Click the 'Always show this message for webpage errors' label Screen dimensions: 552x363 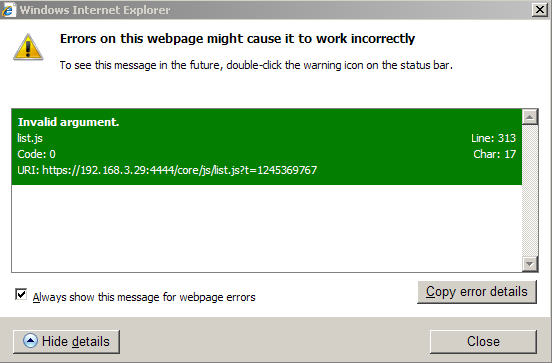(144, 297)
